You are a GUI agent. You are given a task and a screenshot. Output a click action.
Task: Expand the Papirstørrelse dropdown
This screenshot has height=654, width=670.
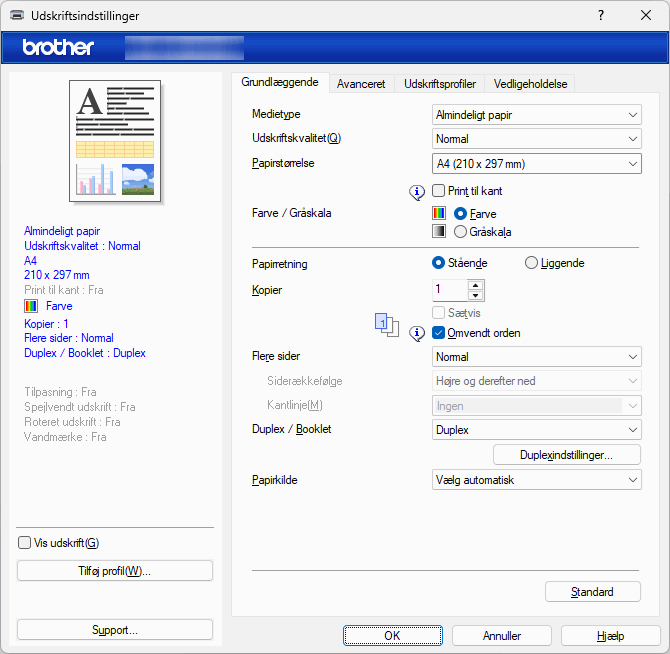(x=536, y=164)
